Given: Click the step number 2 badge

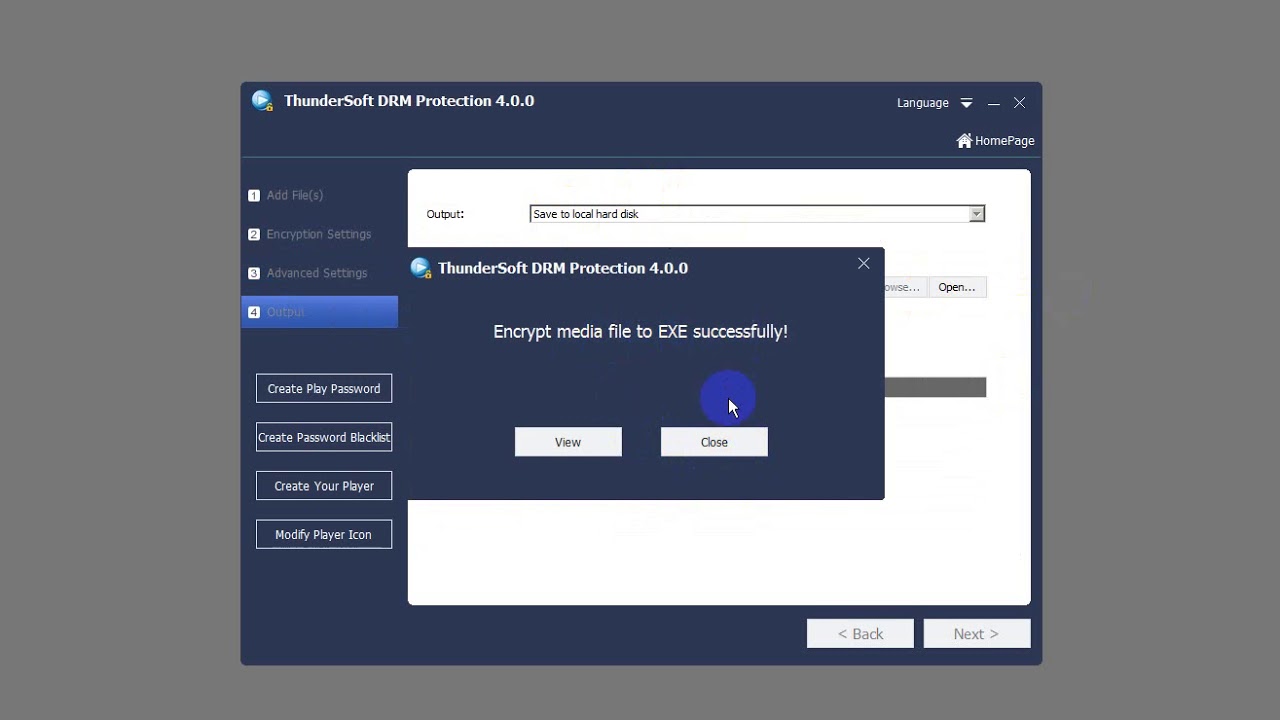Looking at the screenshot, I should pos(254,235).
